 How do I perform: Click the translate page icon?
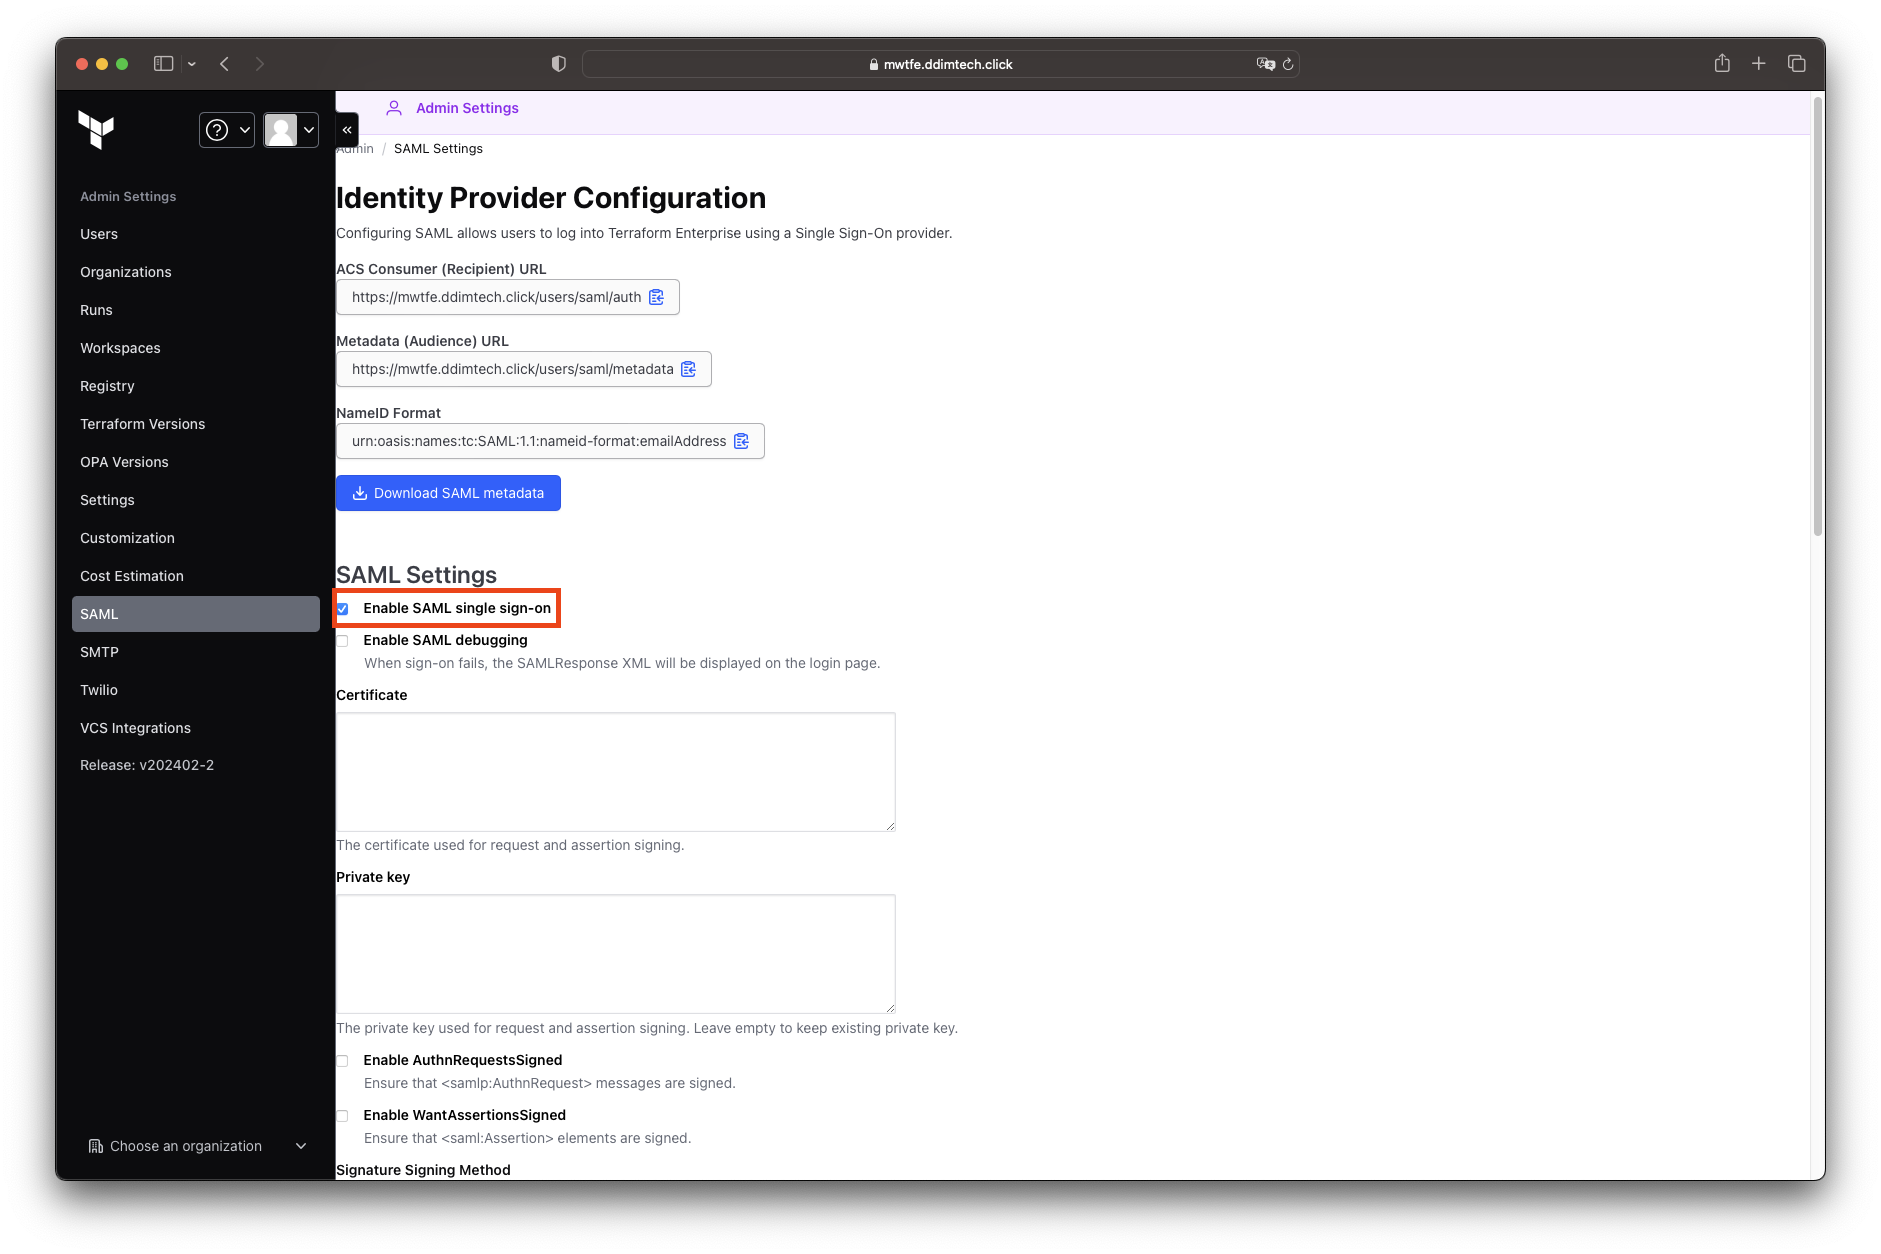[x=1266, y=64]
